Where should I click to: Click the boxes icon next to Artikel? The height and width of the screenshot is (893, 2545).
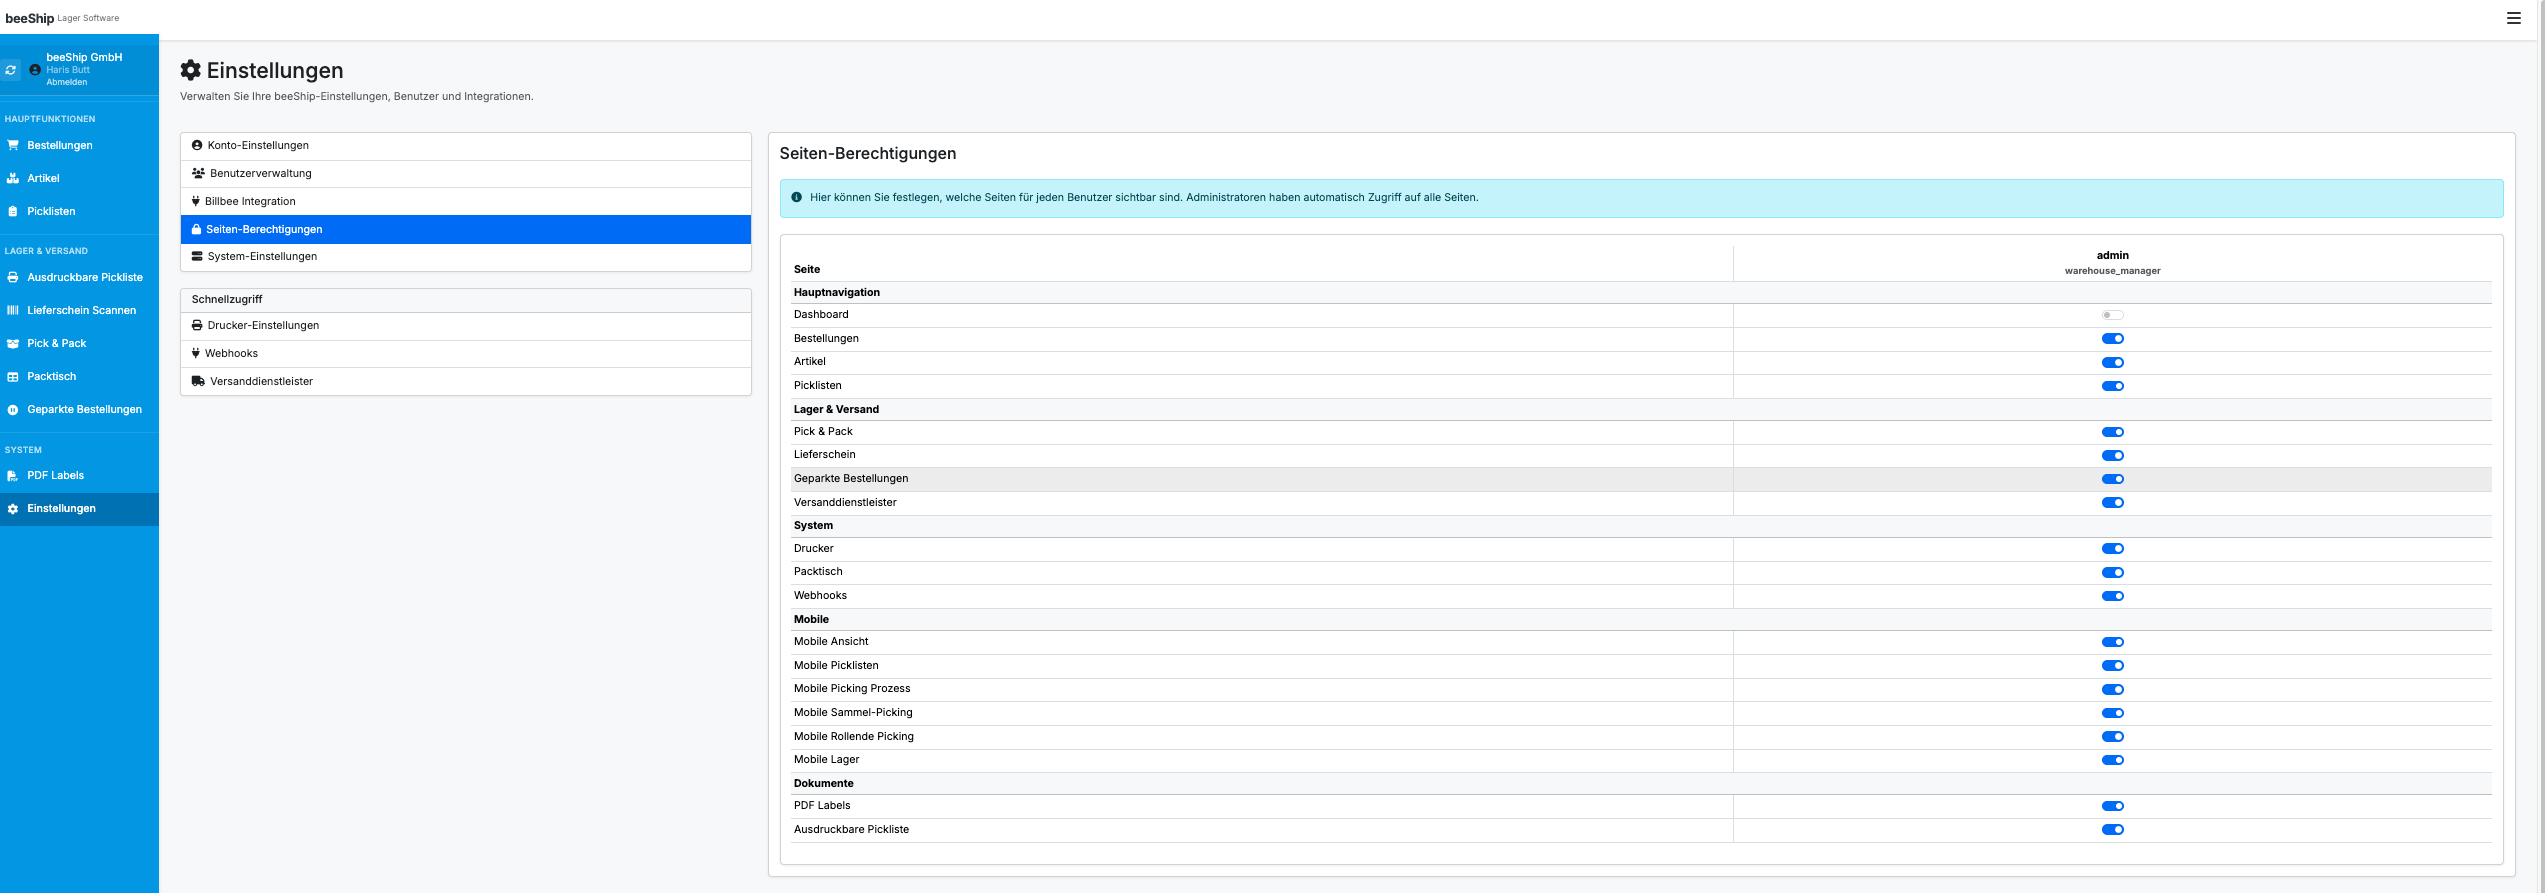point(13,178)
